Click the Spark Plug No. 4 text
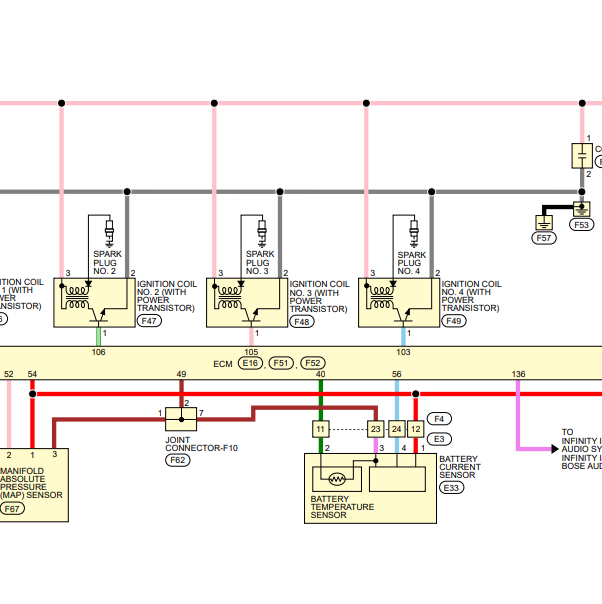Viewport: 602px width, 604px height. [x=412, y=263]
